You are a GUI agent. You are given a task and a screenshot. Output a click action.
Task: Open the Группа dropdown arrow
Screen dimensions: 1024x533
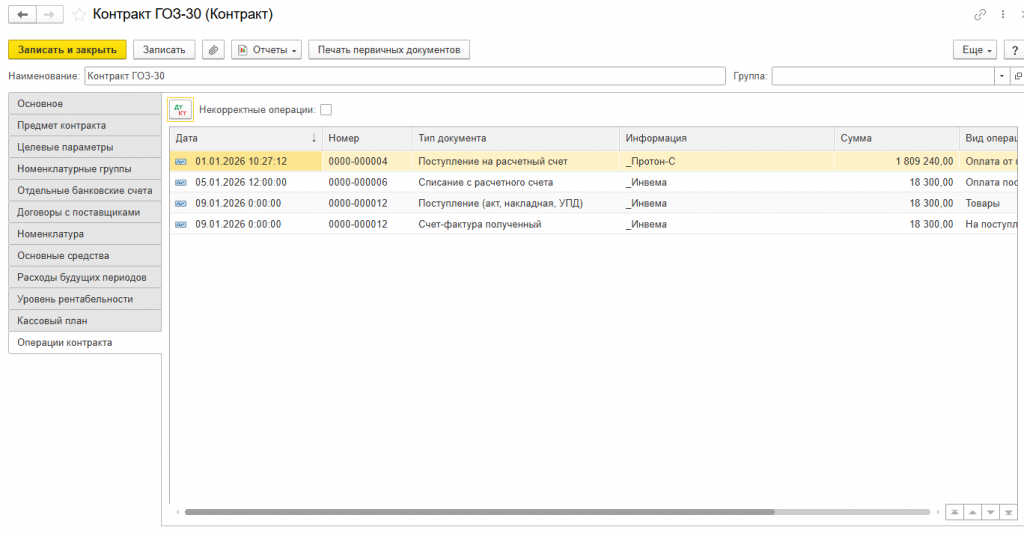pos(1002,76)
